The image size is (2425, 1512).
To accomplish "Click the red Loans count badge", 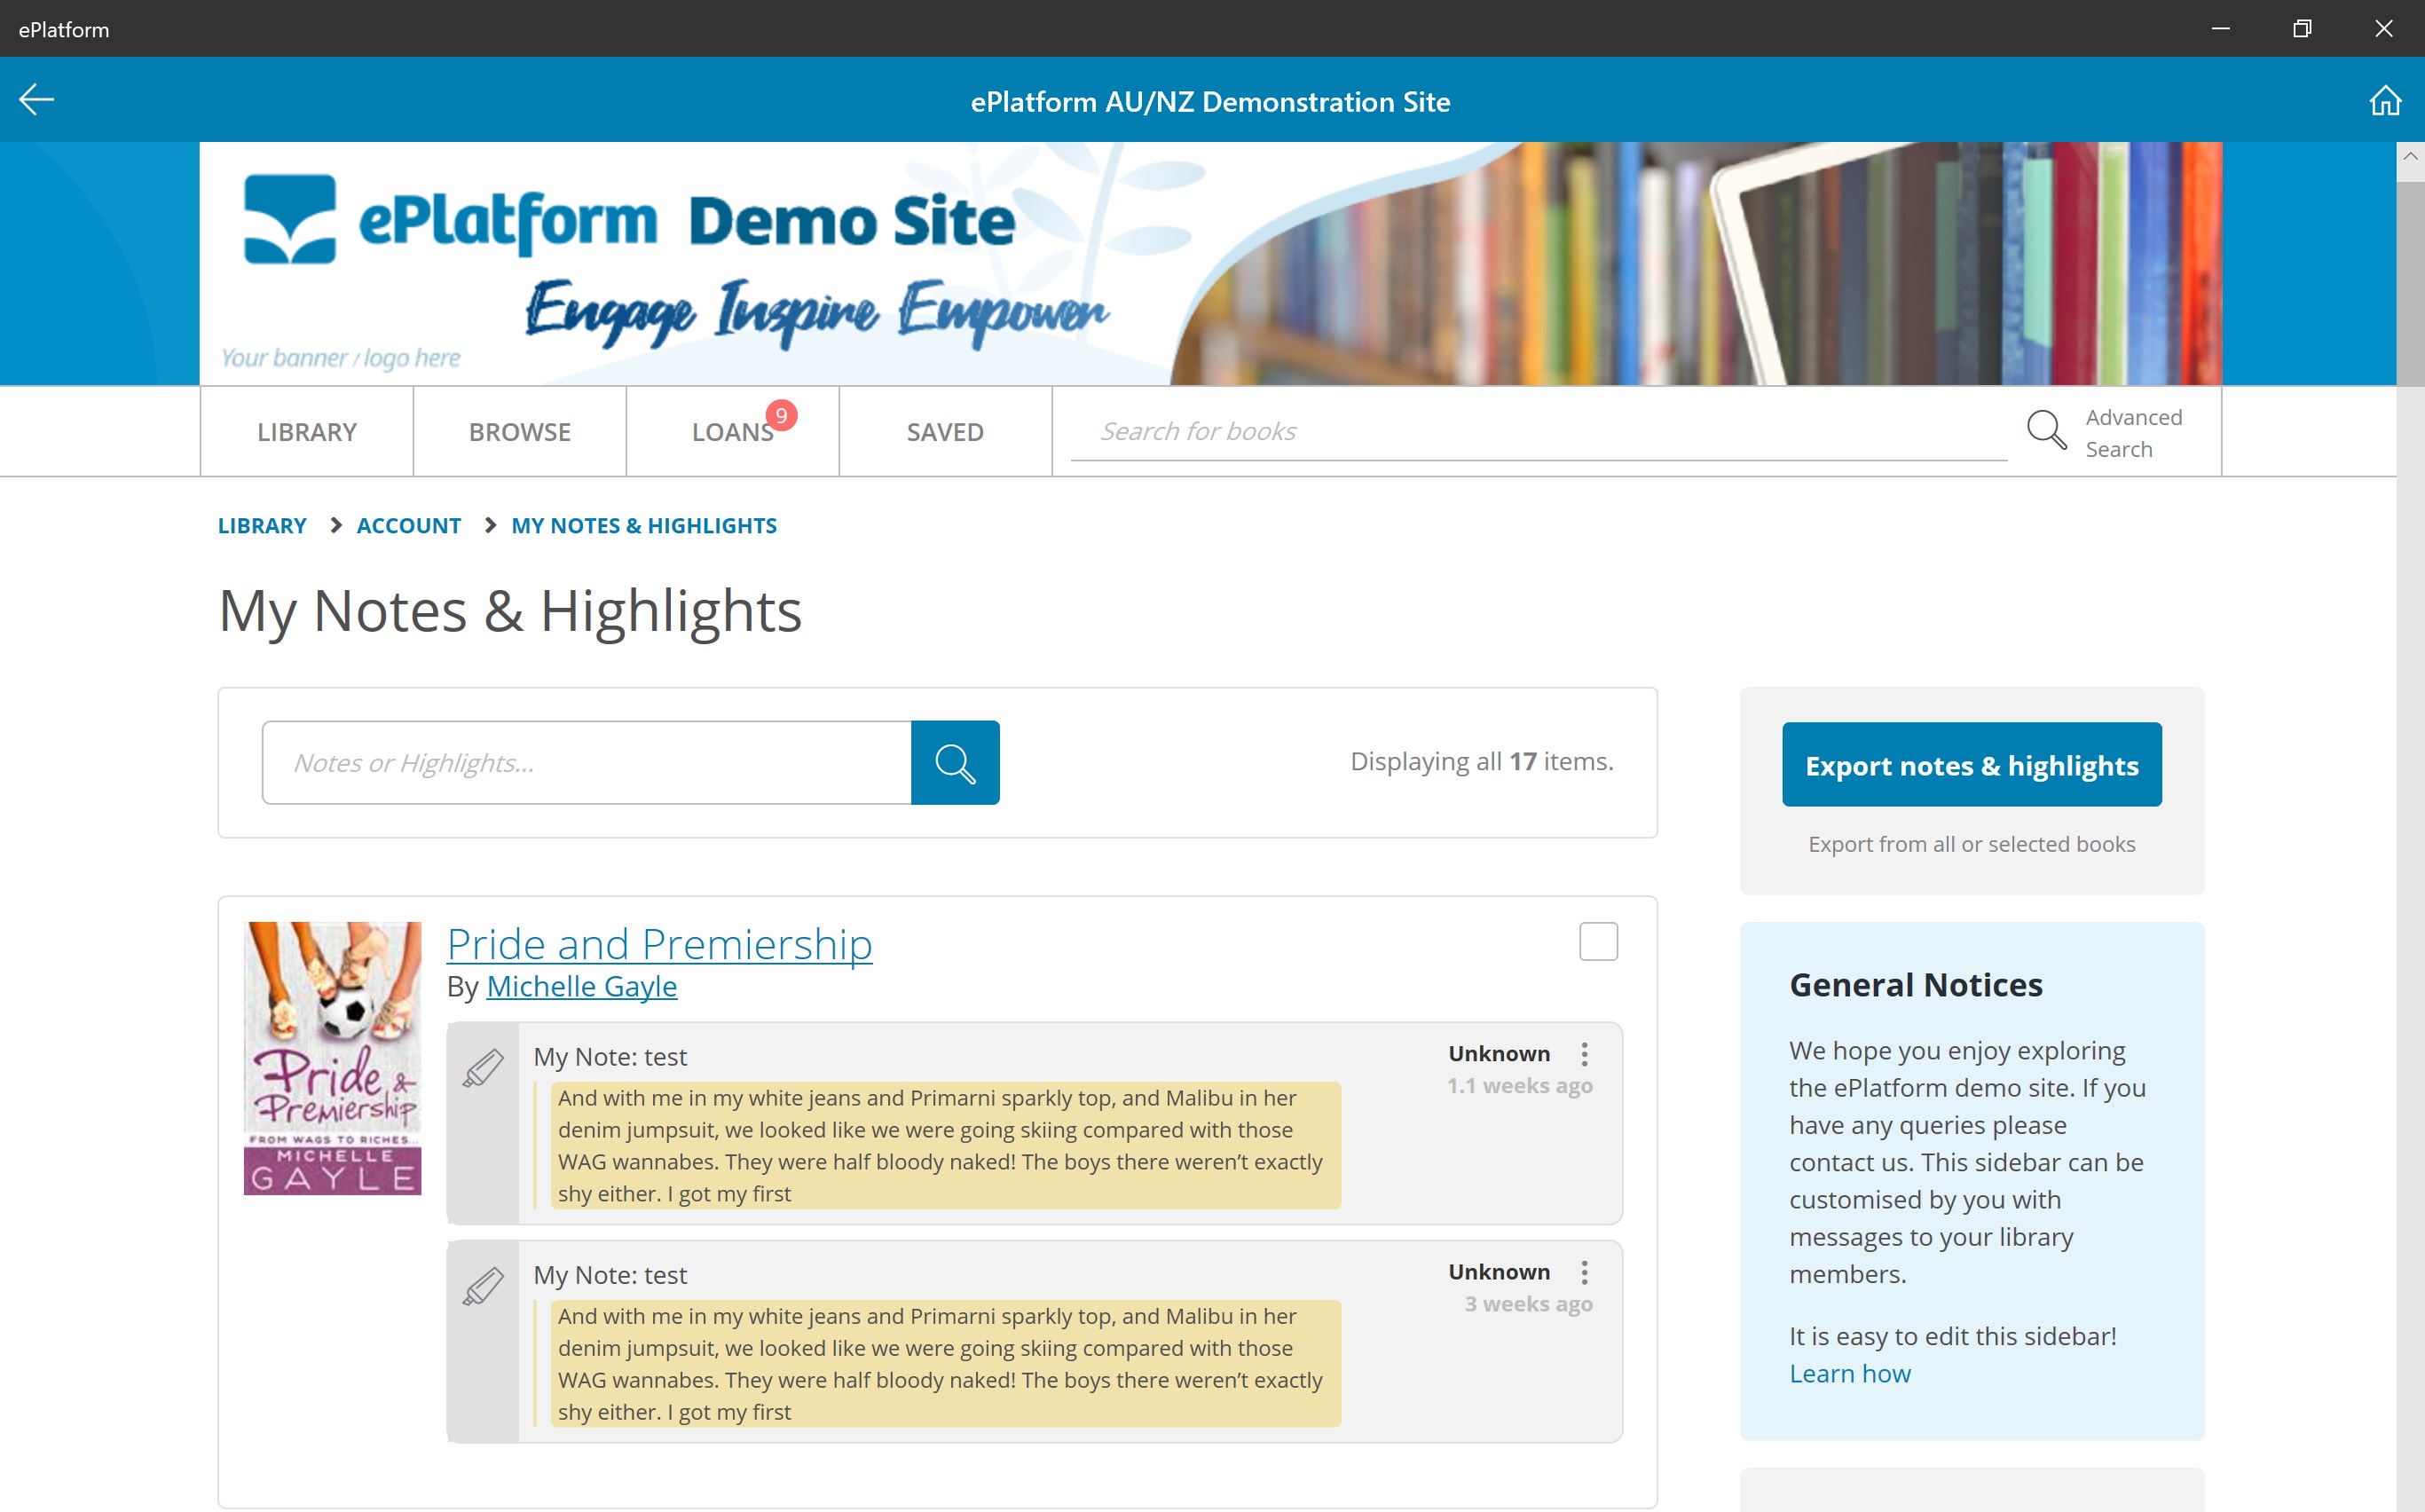I will pos(781,415).
